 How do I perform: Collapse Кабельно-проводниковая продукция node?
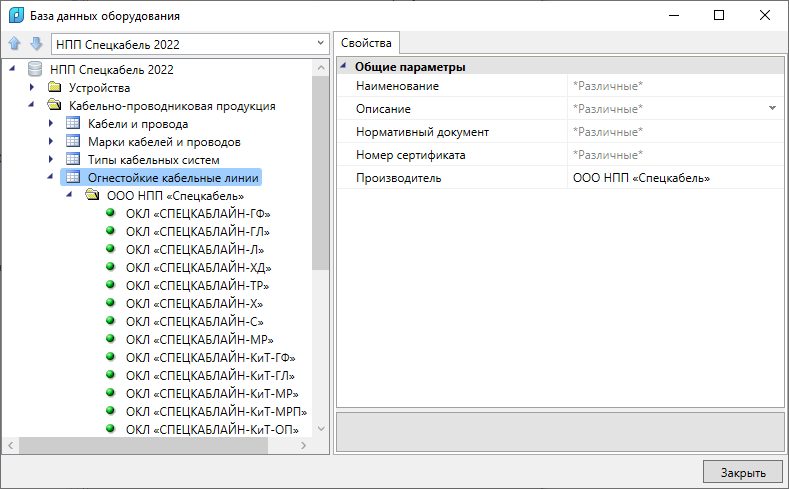31,104
